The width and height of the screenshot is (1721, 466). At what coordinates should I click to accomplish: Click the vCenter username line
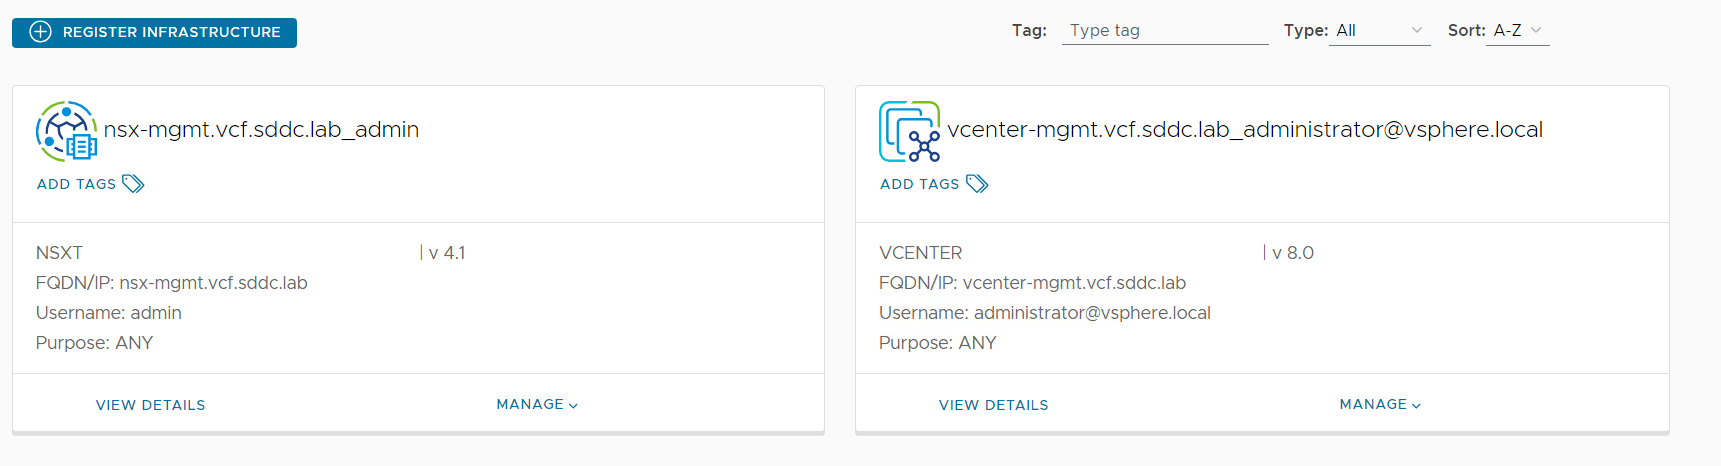tap(1045, 313)
